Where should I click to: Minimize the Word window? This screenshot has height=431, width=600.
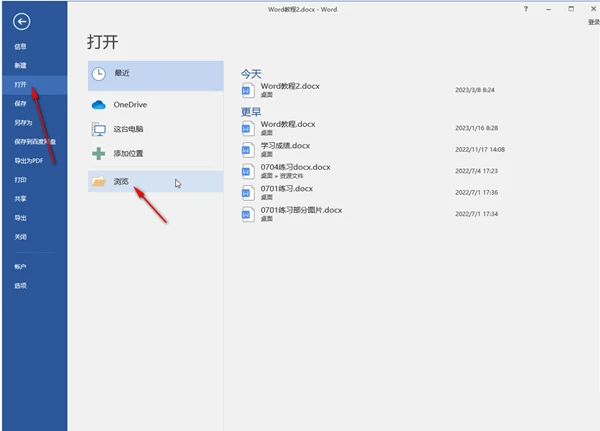pyautogui.click(x=548, y=9)
